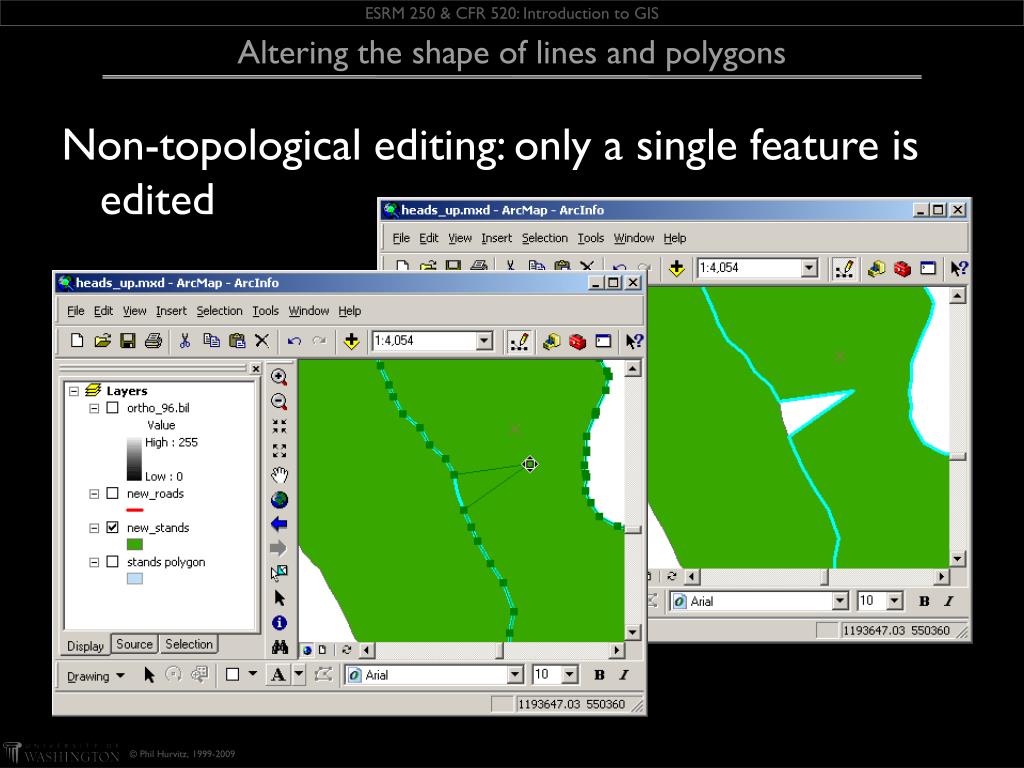
Task: Switch to the Selection tab in table of contents
Action: (x=189, y=645)
